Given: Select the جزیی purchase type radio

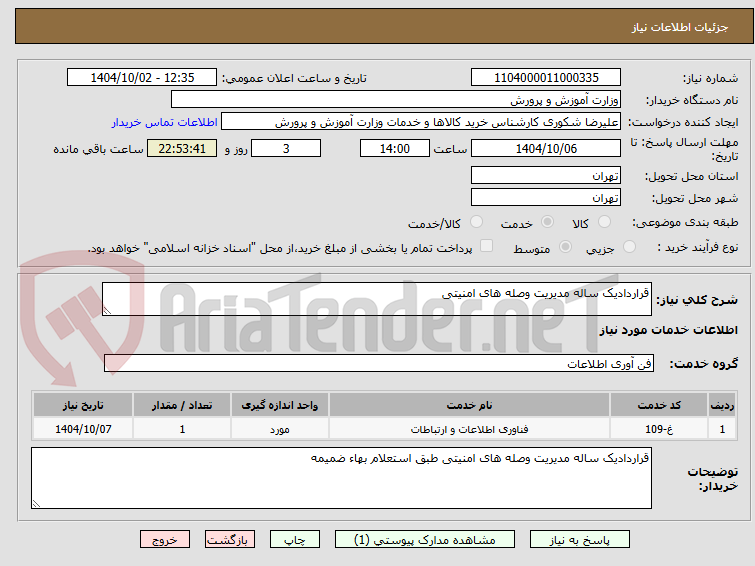Looking at the screenshot, I should (x=629, y=247).
